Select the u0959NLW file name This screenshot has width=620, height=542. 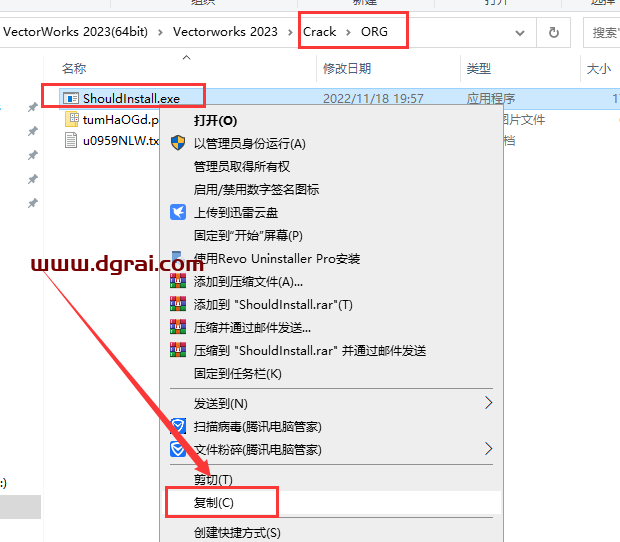tap(121, 141)
